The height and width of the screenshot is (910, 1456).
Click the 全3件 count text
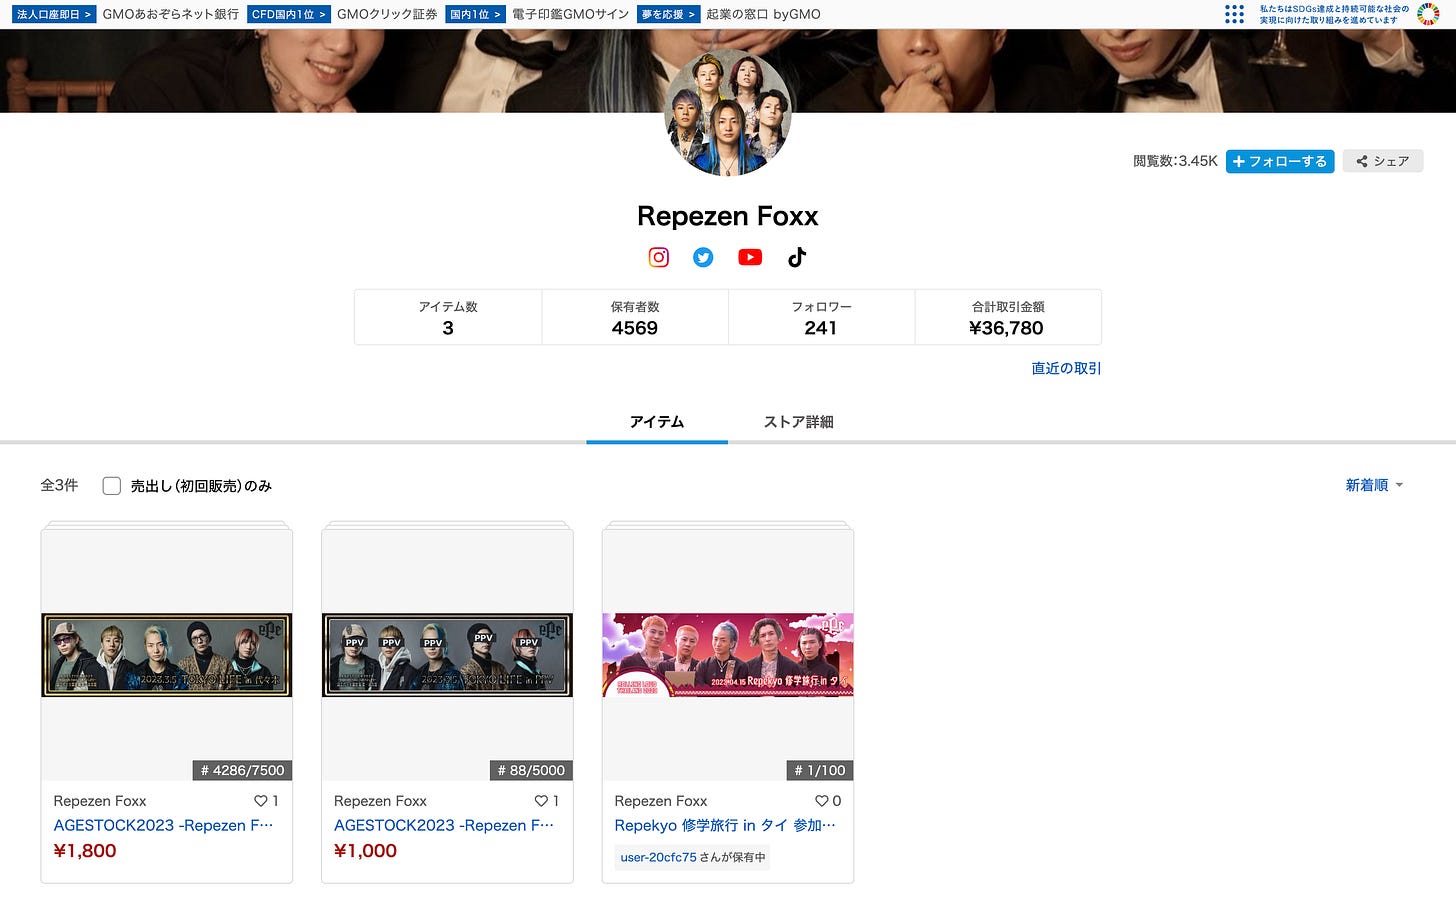pos(59,485)
